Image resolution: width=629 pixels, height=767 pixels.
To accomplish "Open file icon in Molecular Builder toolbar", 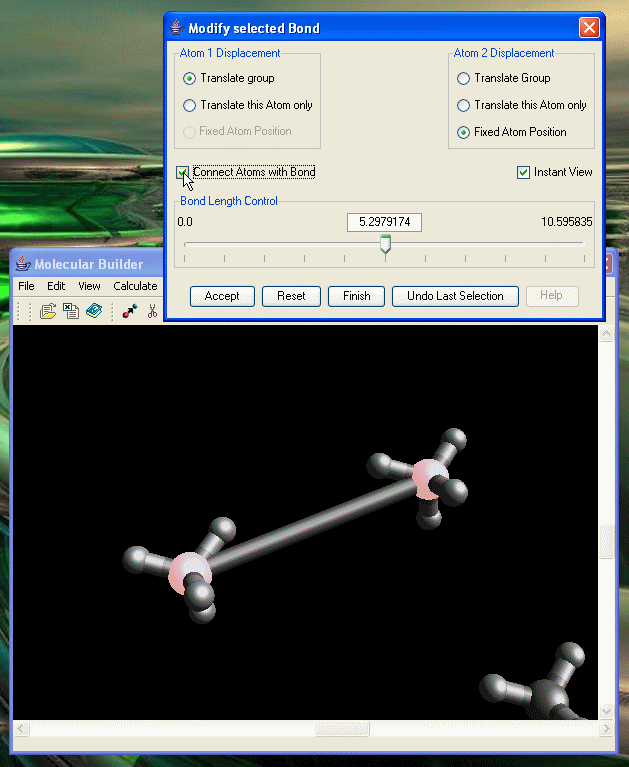I will click(48, 311).
